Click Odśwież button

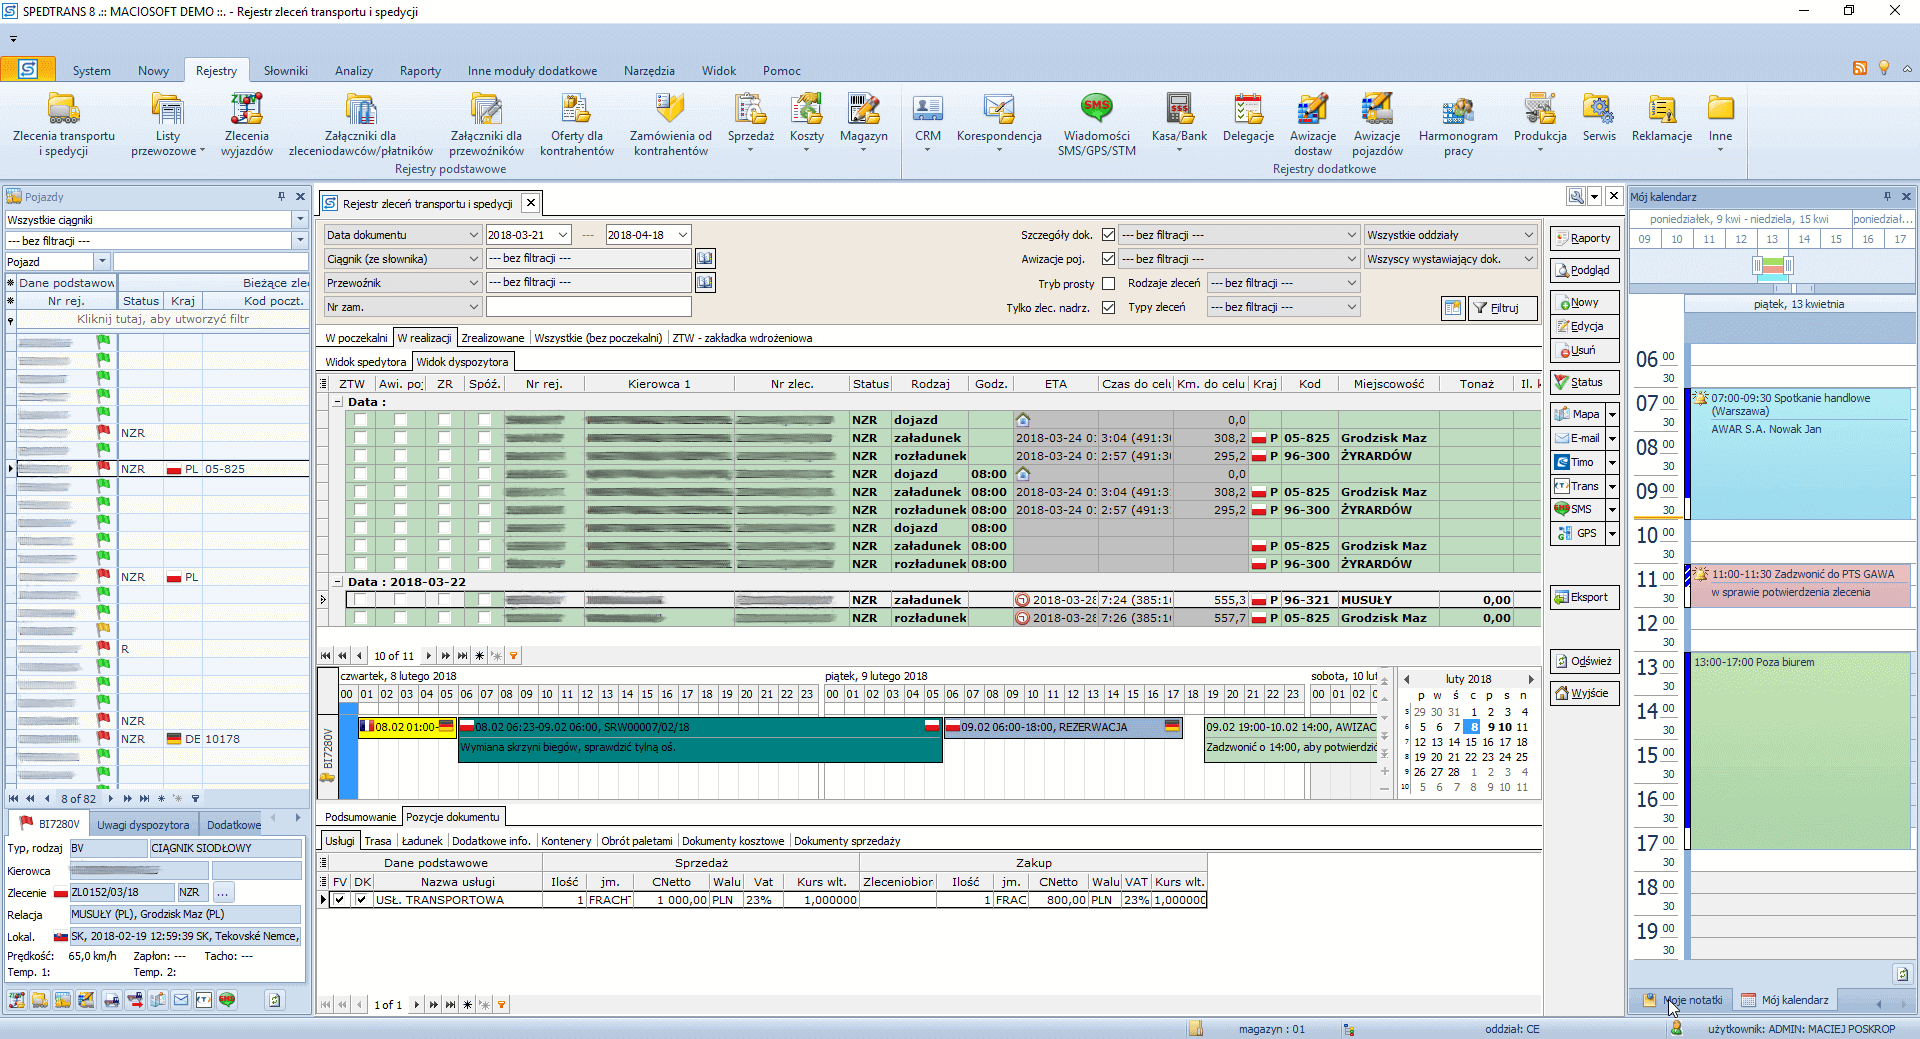tap(1584, 661)
